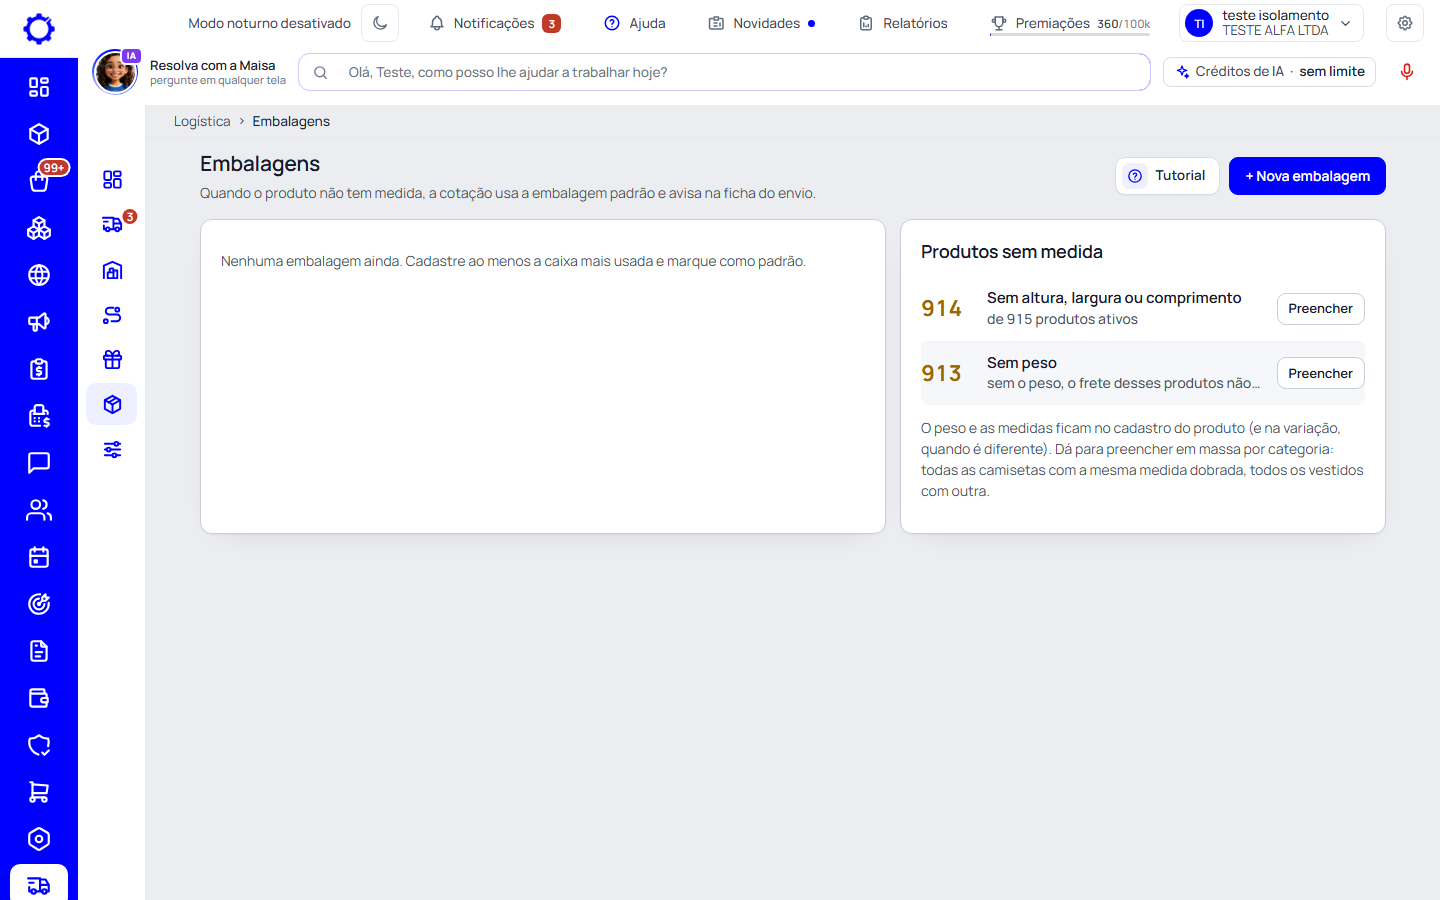Click Preencher for products sem altura, largura
1440x900 pixels.
[1320, 309]
